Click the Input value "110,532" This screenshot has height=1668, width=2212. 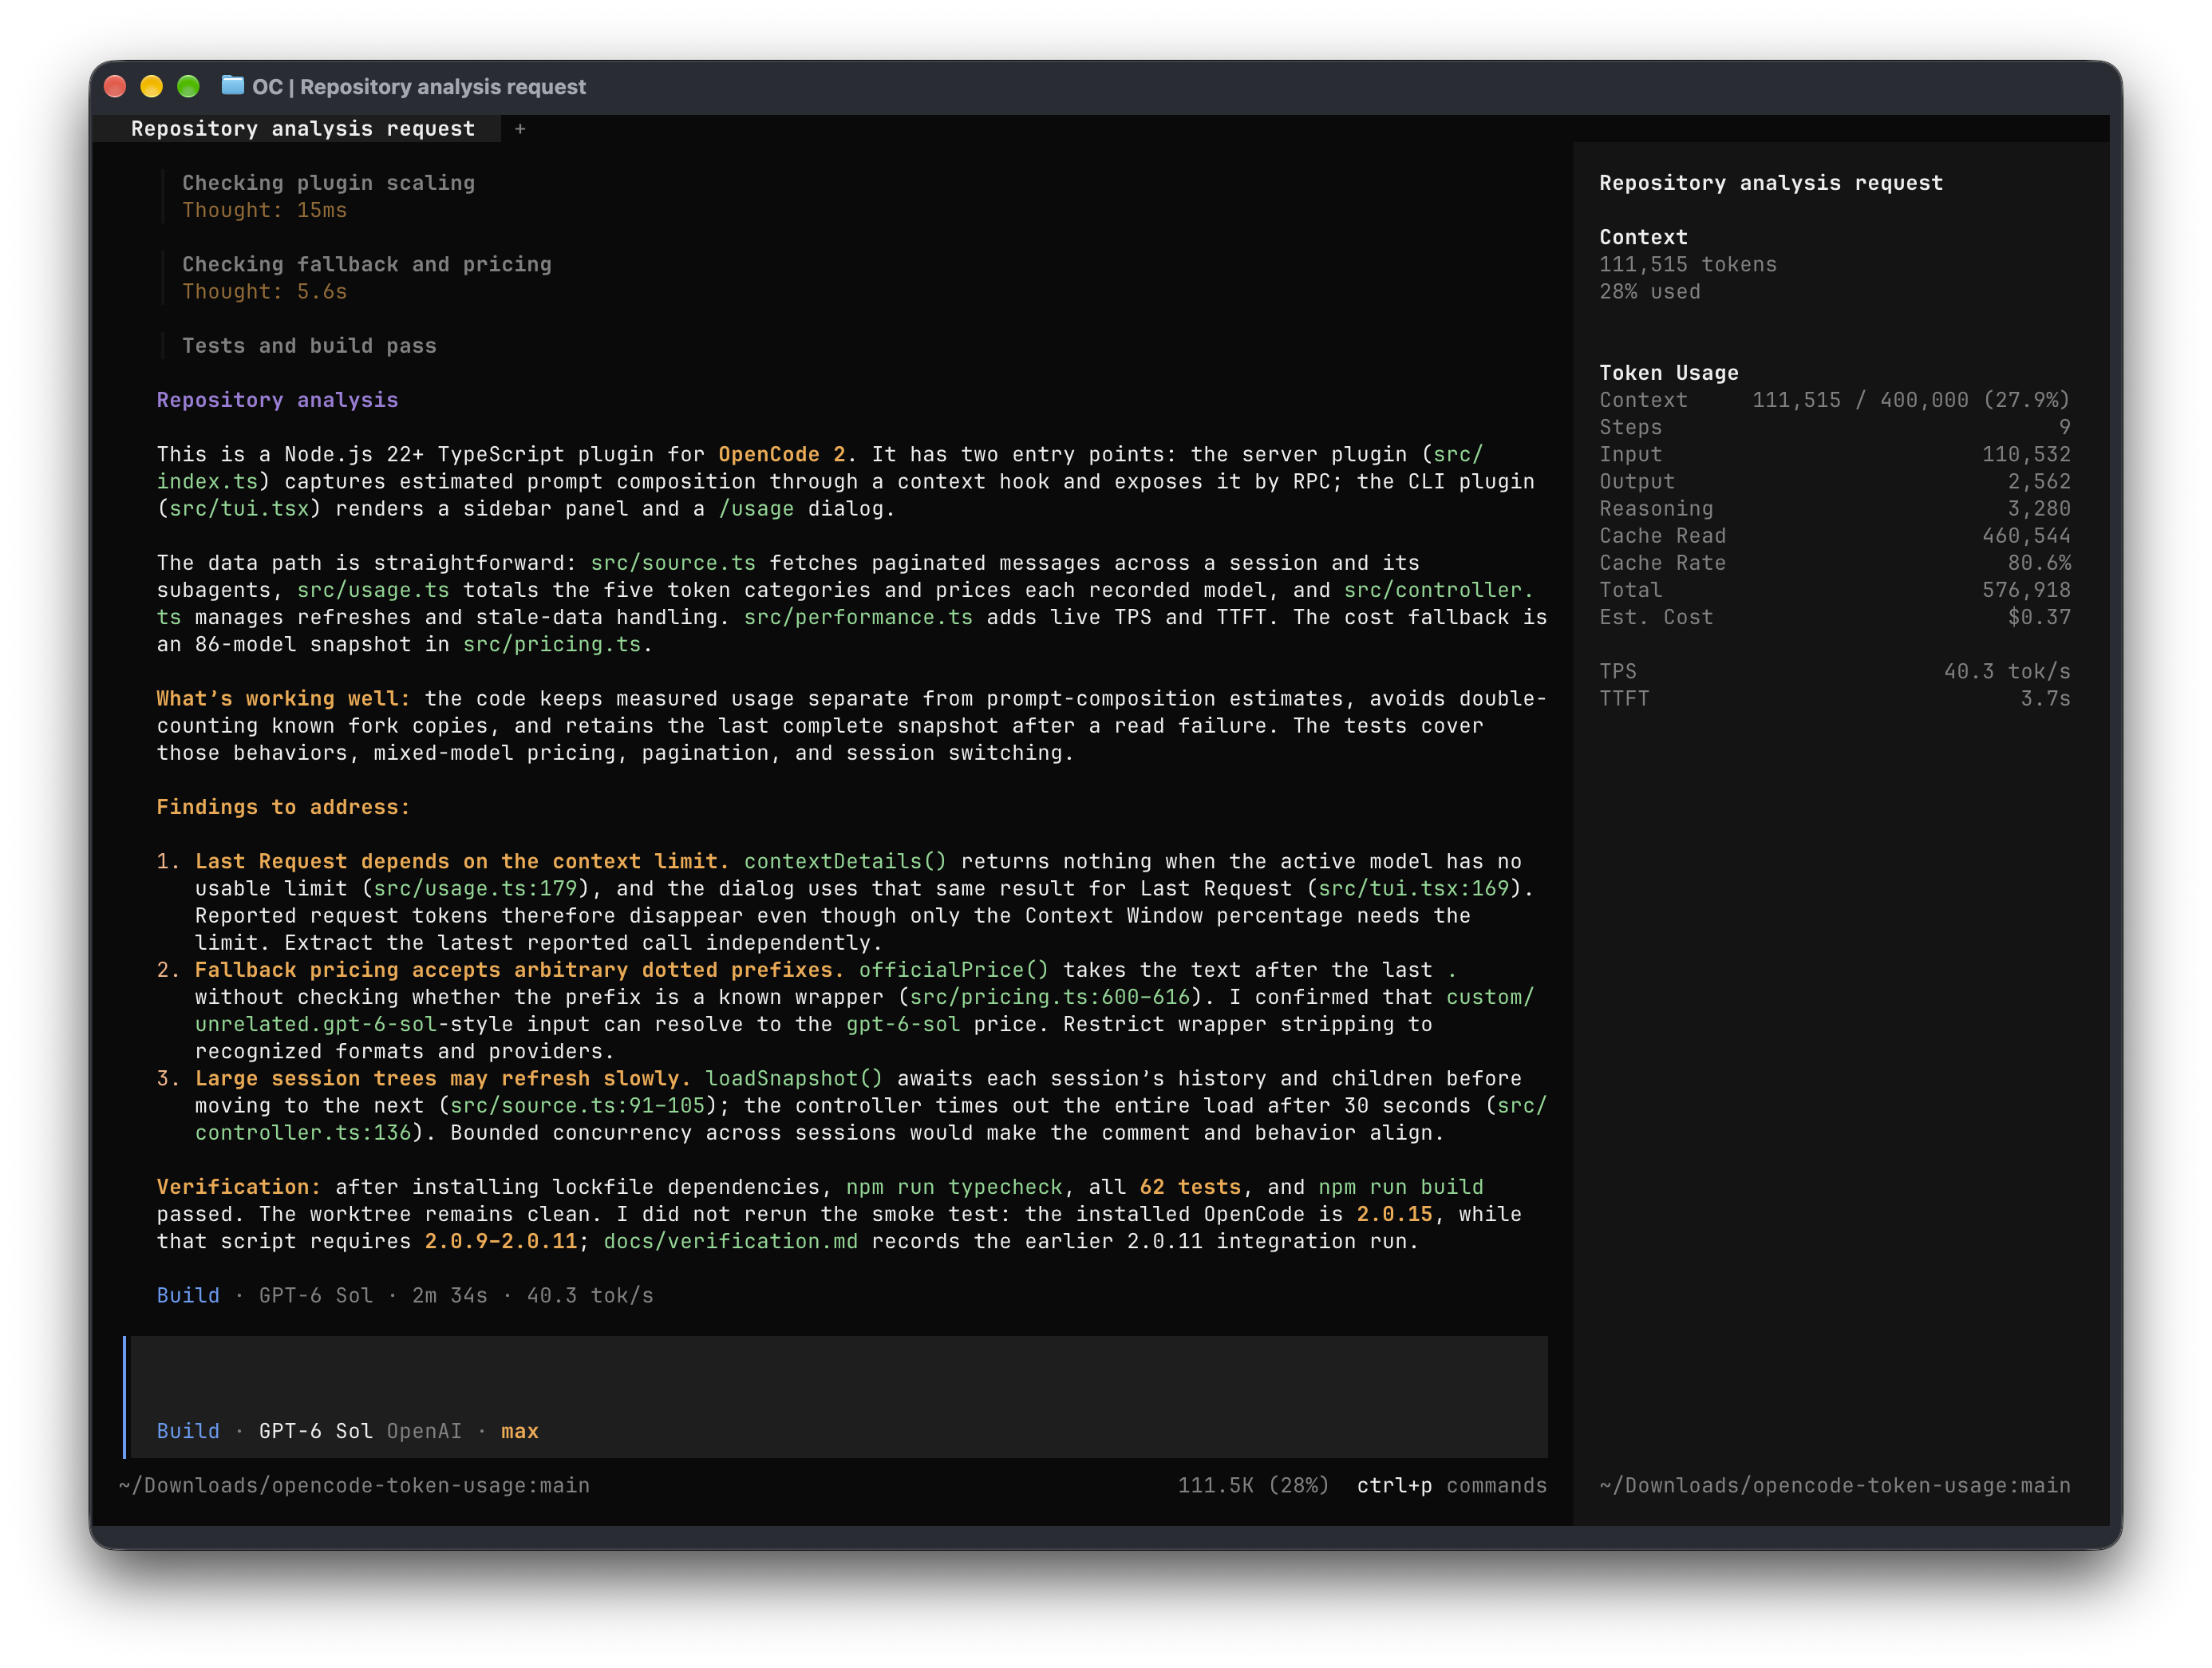[x=2026, y=454]
